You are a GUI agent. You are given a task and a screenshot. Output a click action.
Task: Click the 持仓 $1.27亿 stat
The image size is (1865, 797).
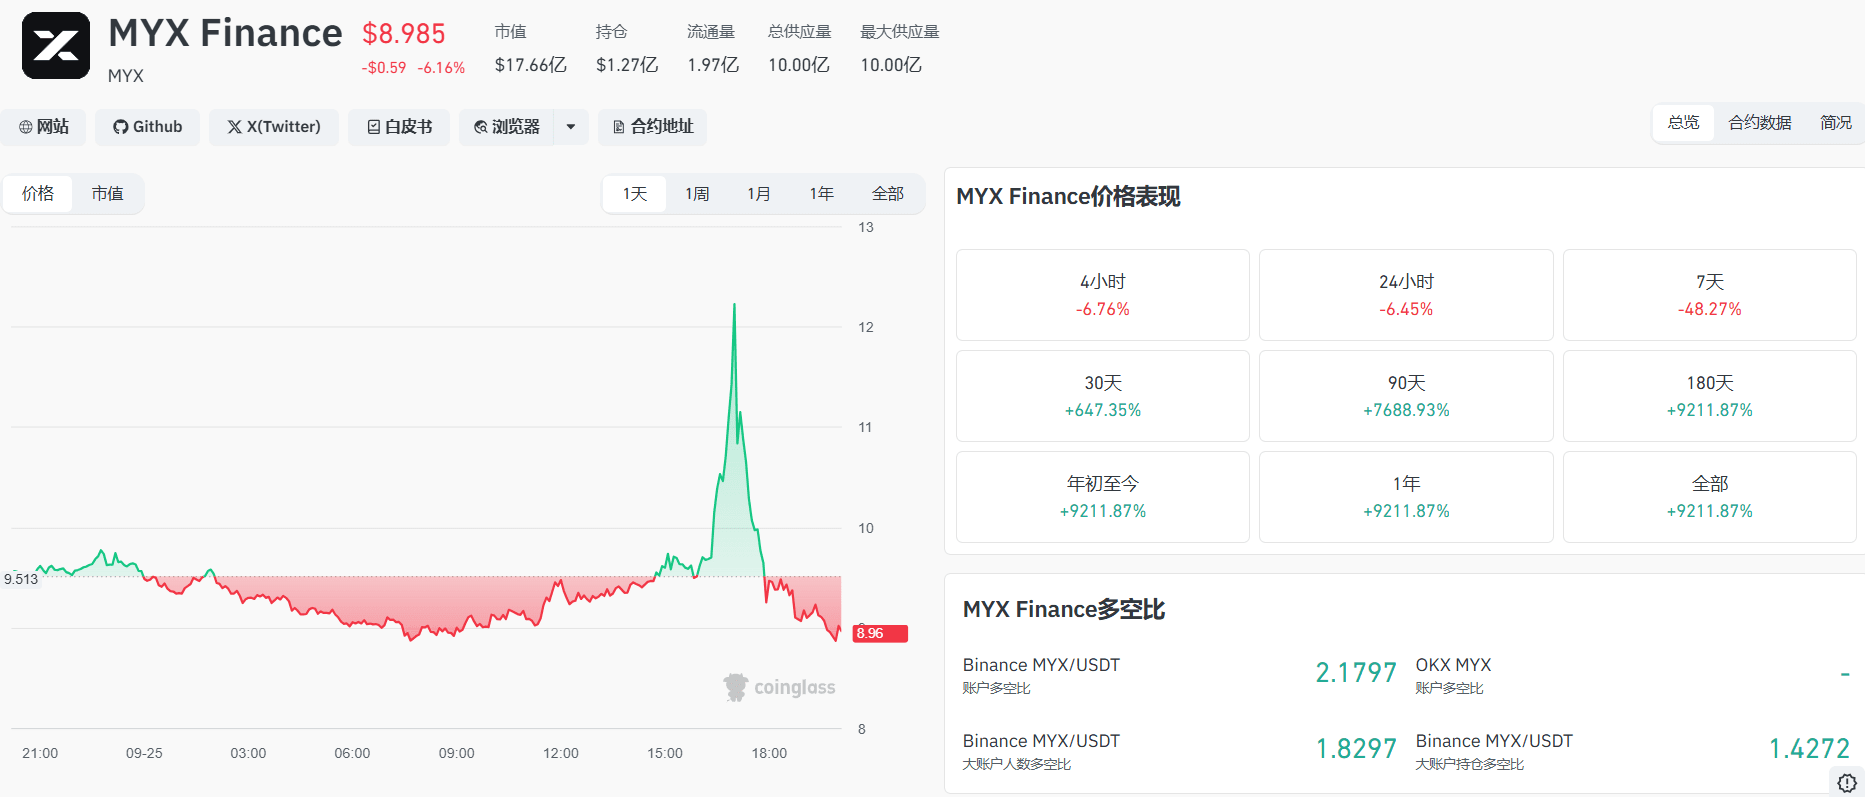click(x=627, y=49)
